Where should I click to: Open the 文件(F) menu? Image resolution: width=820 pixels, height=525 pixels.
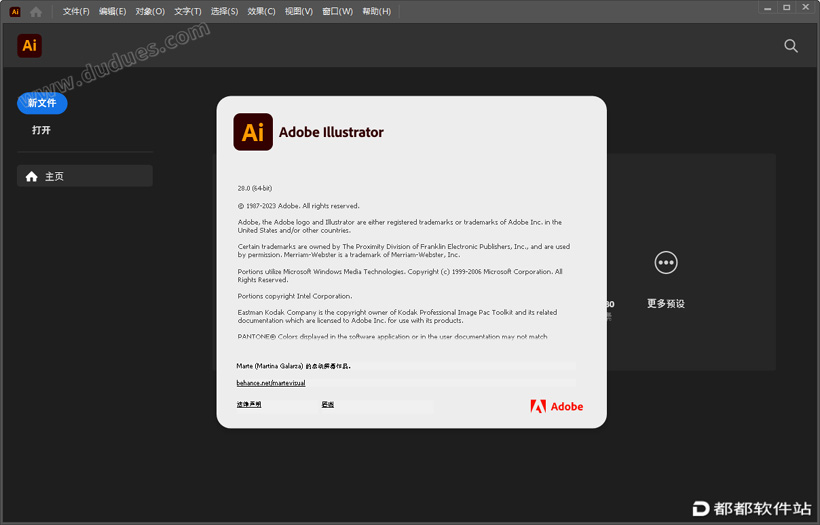pyautogui.click(x=76, y=12)
